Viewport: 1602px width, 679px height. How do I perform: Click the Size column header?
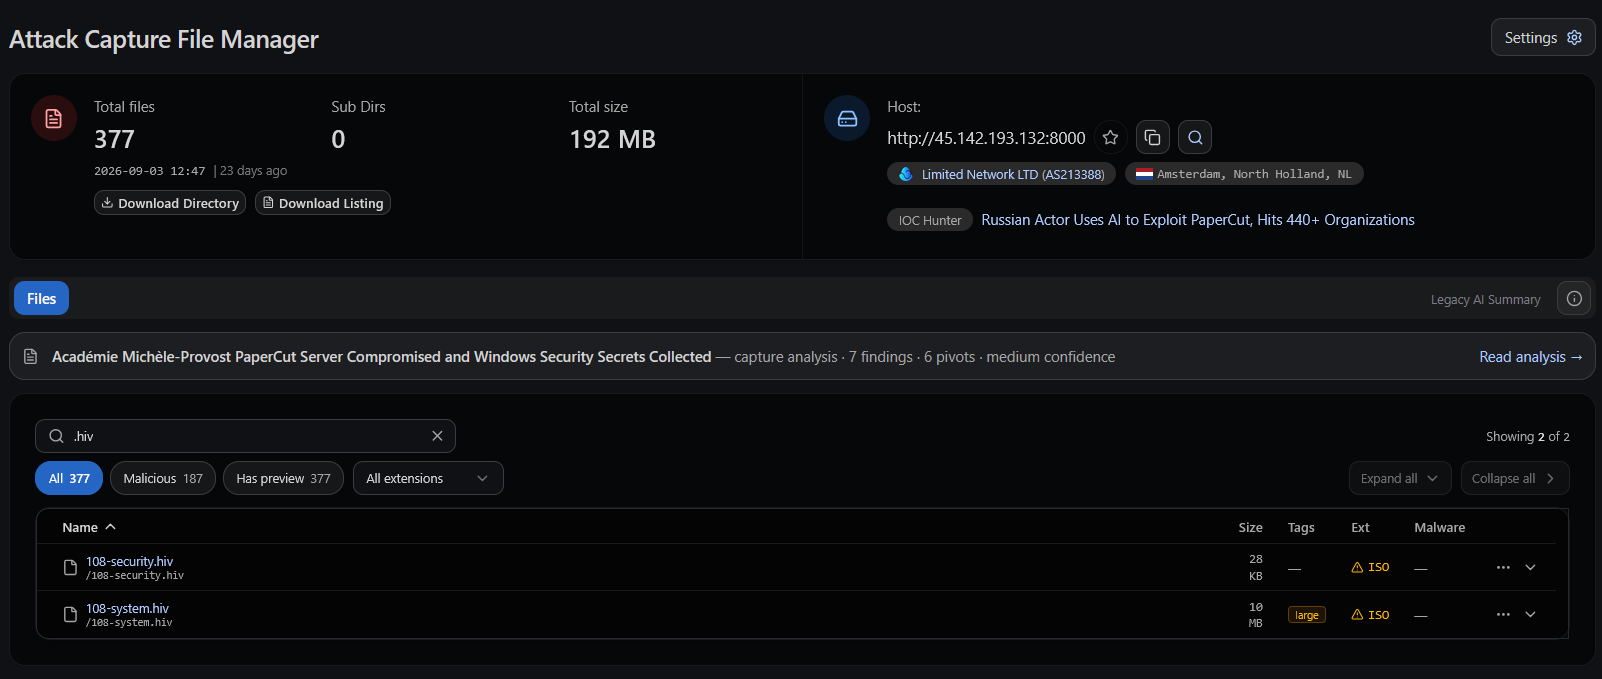click(1250, 527)
